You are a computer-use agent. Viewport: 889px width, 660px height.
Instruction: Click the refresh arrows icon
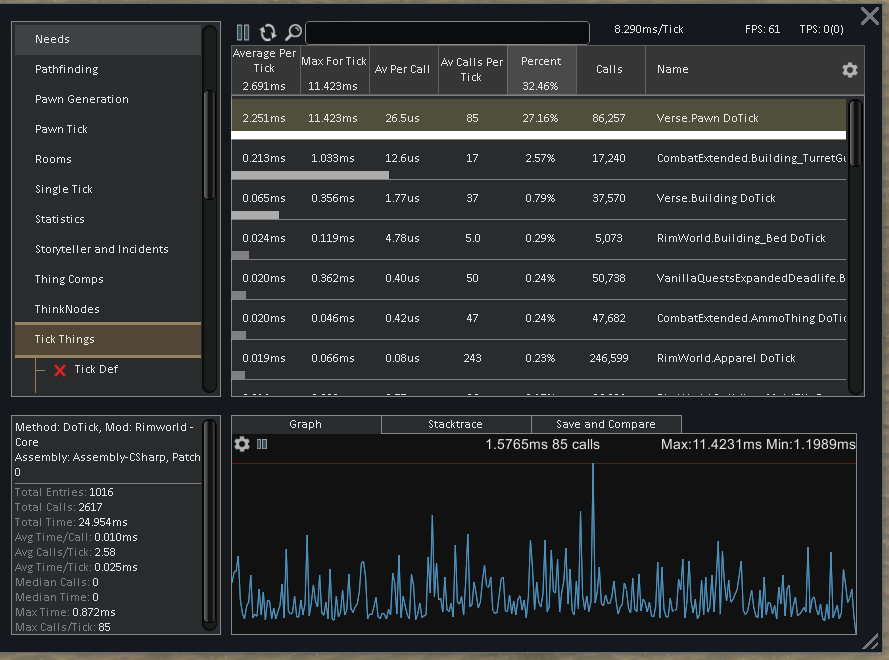click(268, 33)
